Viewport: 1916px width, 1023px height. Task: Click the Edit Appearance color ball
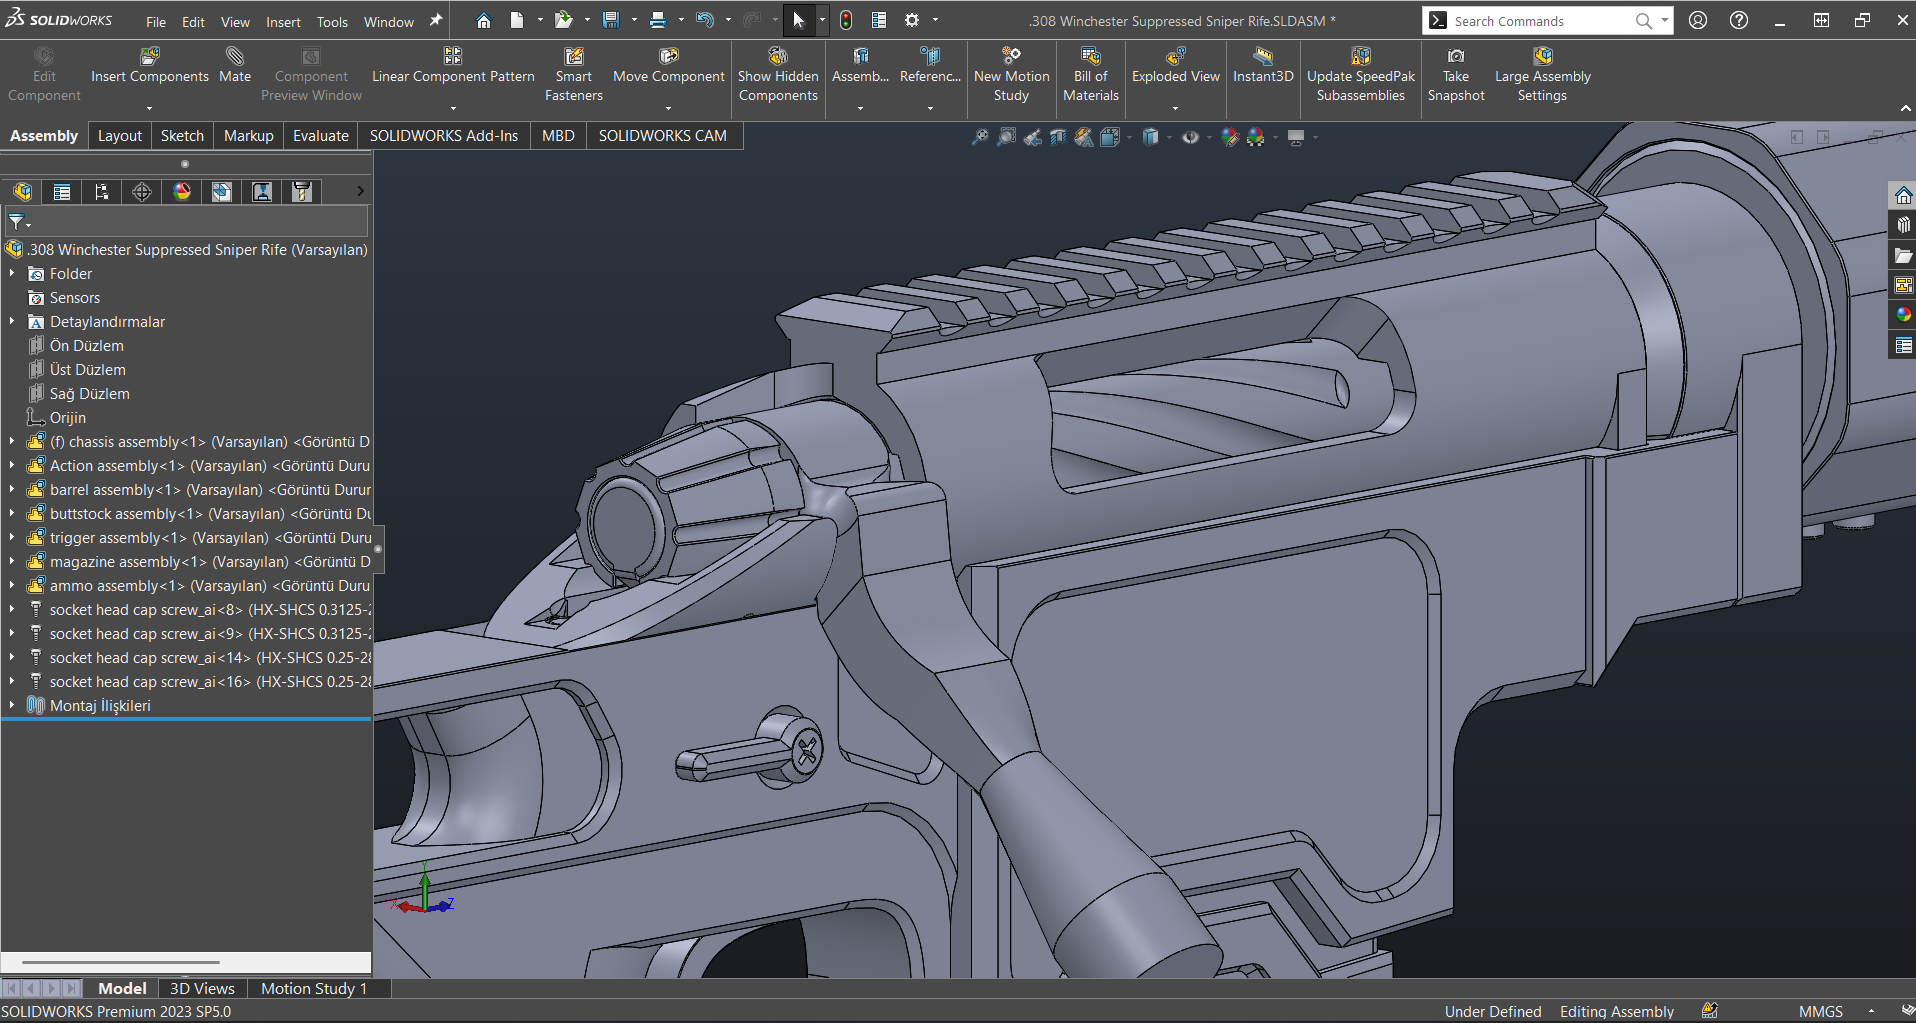[1230, 137]
